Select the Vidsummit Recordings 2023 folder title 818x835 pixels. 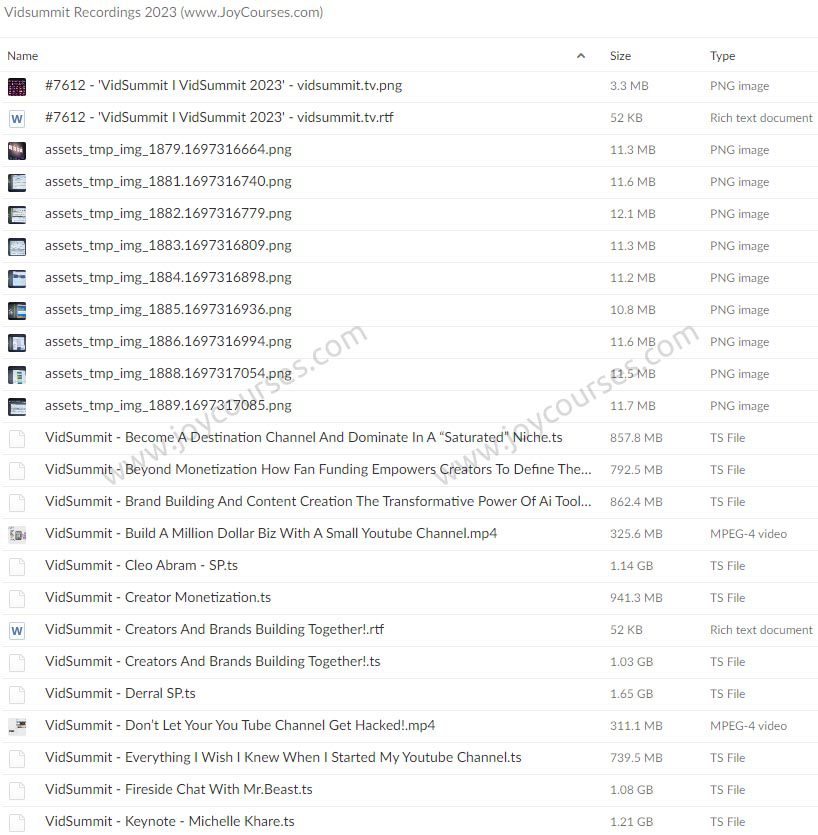point(163,12)
